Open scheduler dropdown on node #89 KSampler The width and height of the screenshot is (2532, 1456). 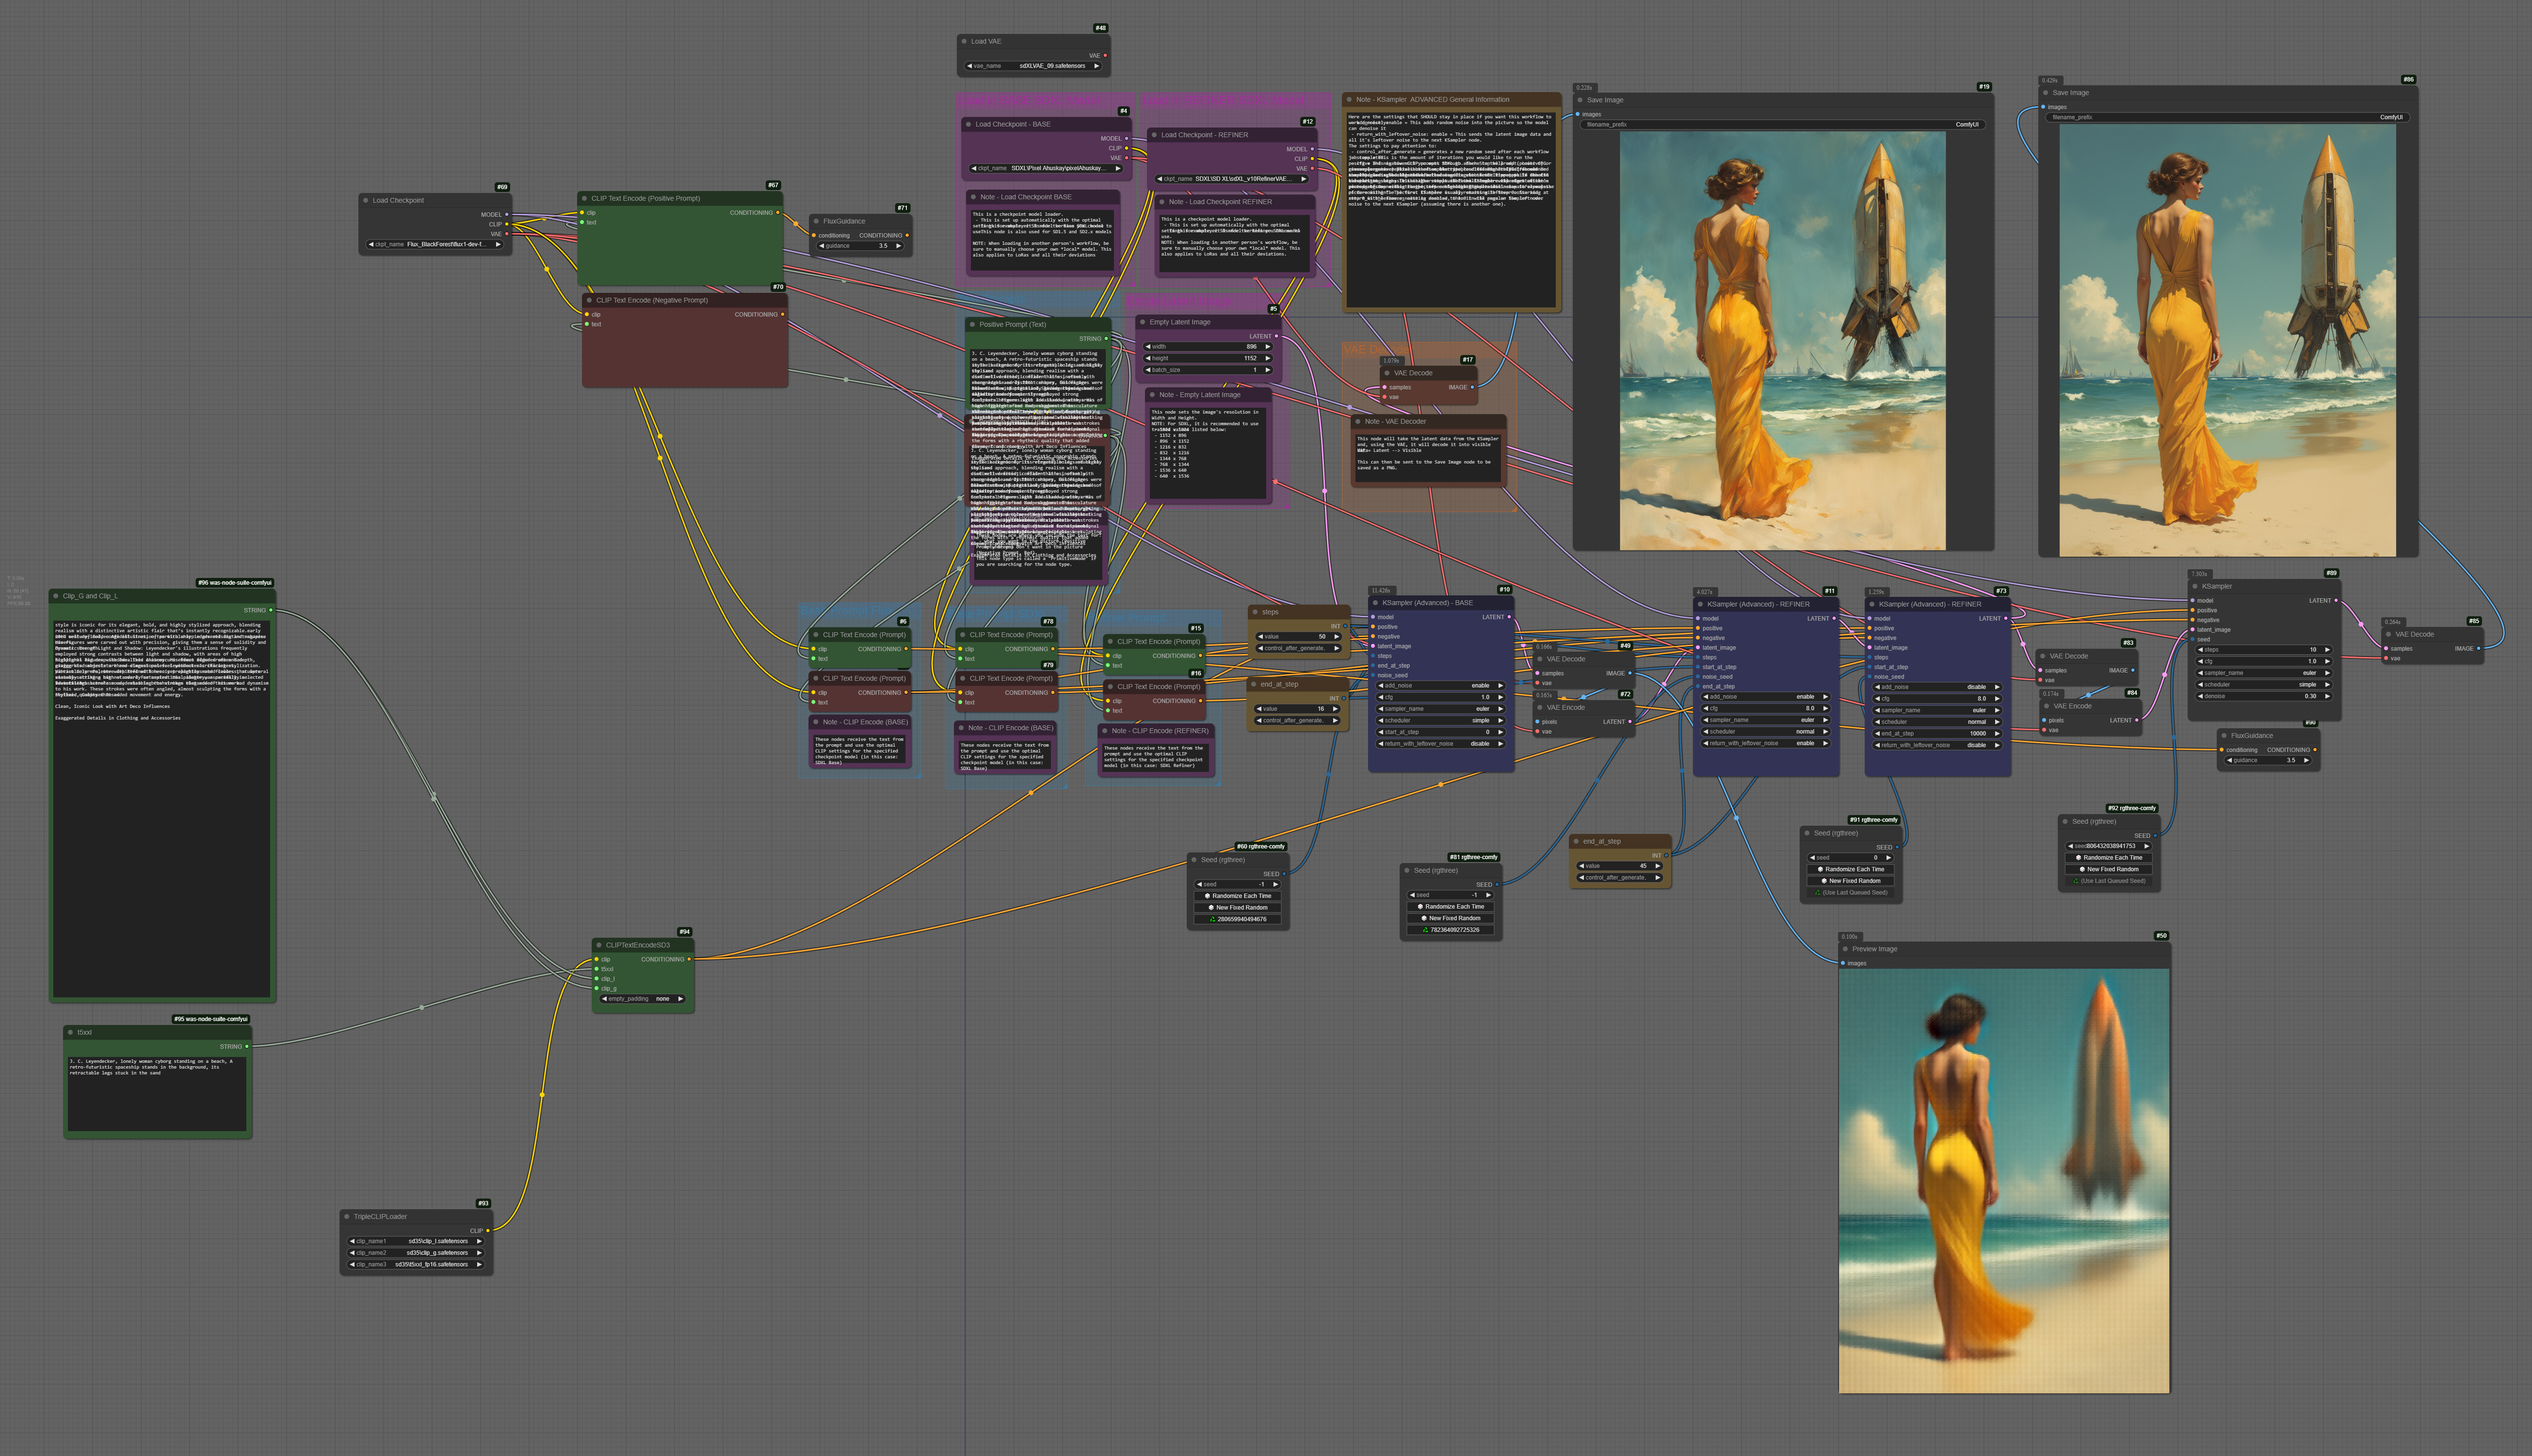pyautogui.click(x=2264, y=685)
